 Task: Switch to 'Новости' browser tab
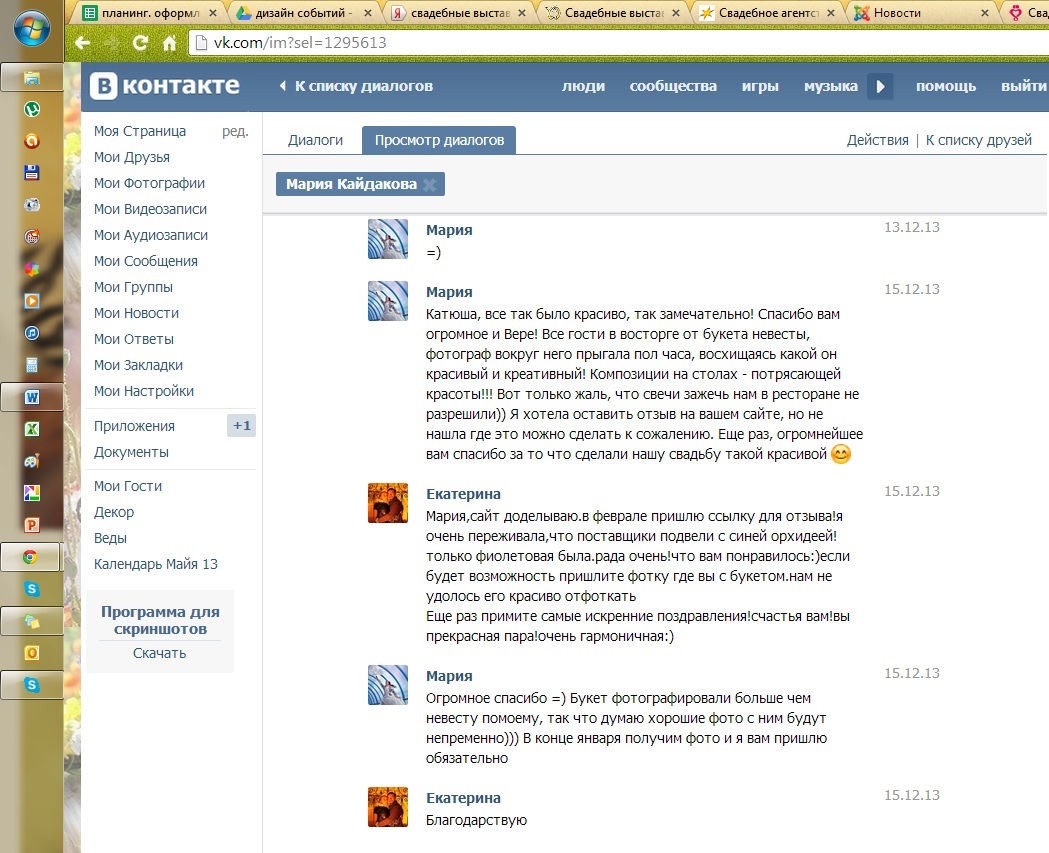pos(922,13)
